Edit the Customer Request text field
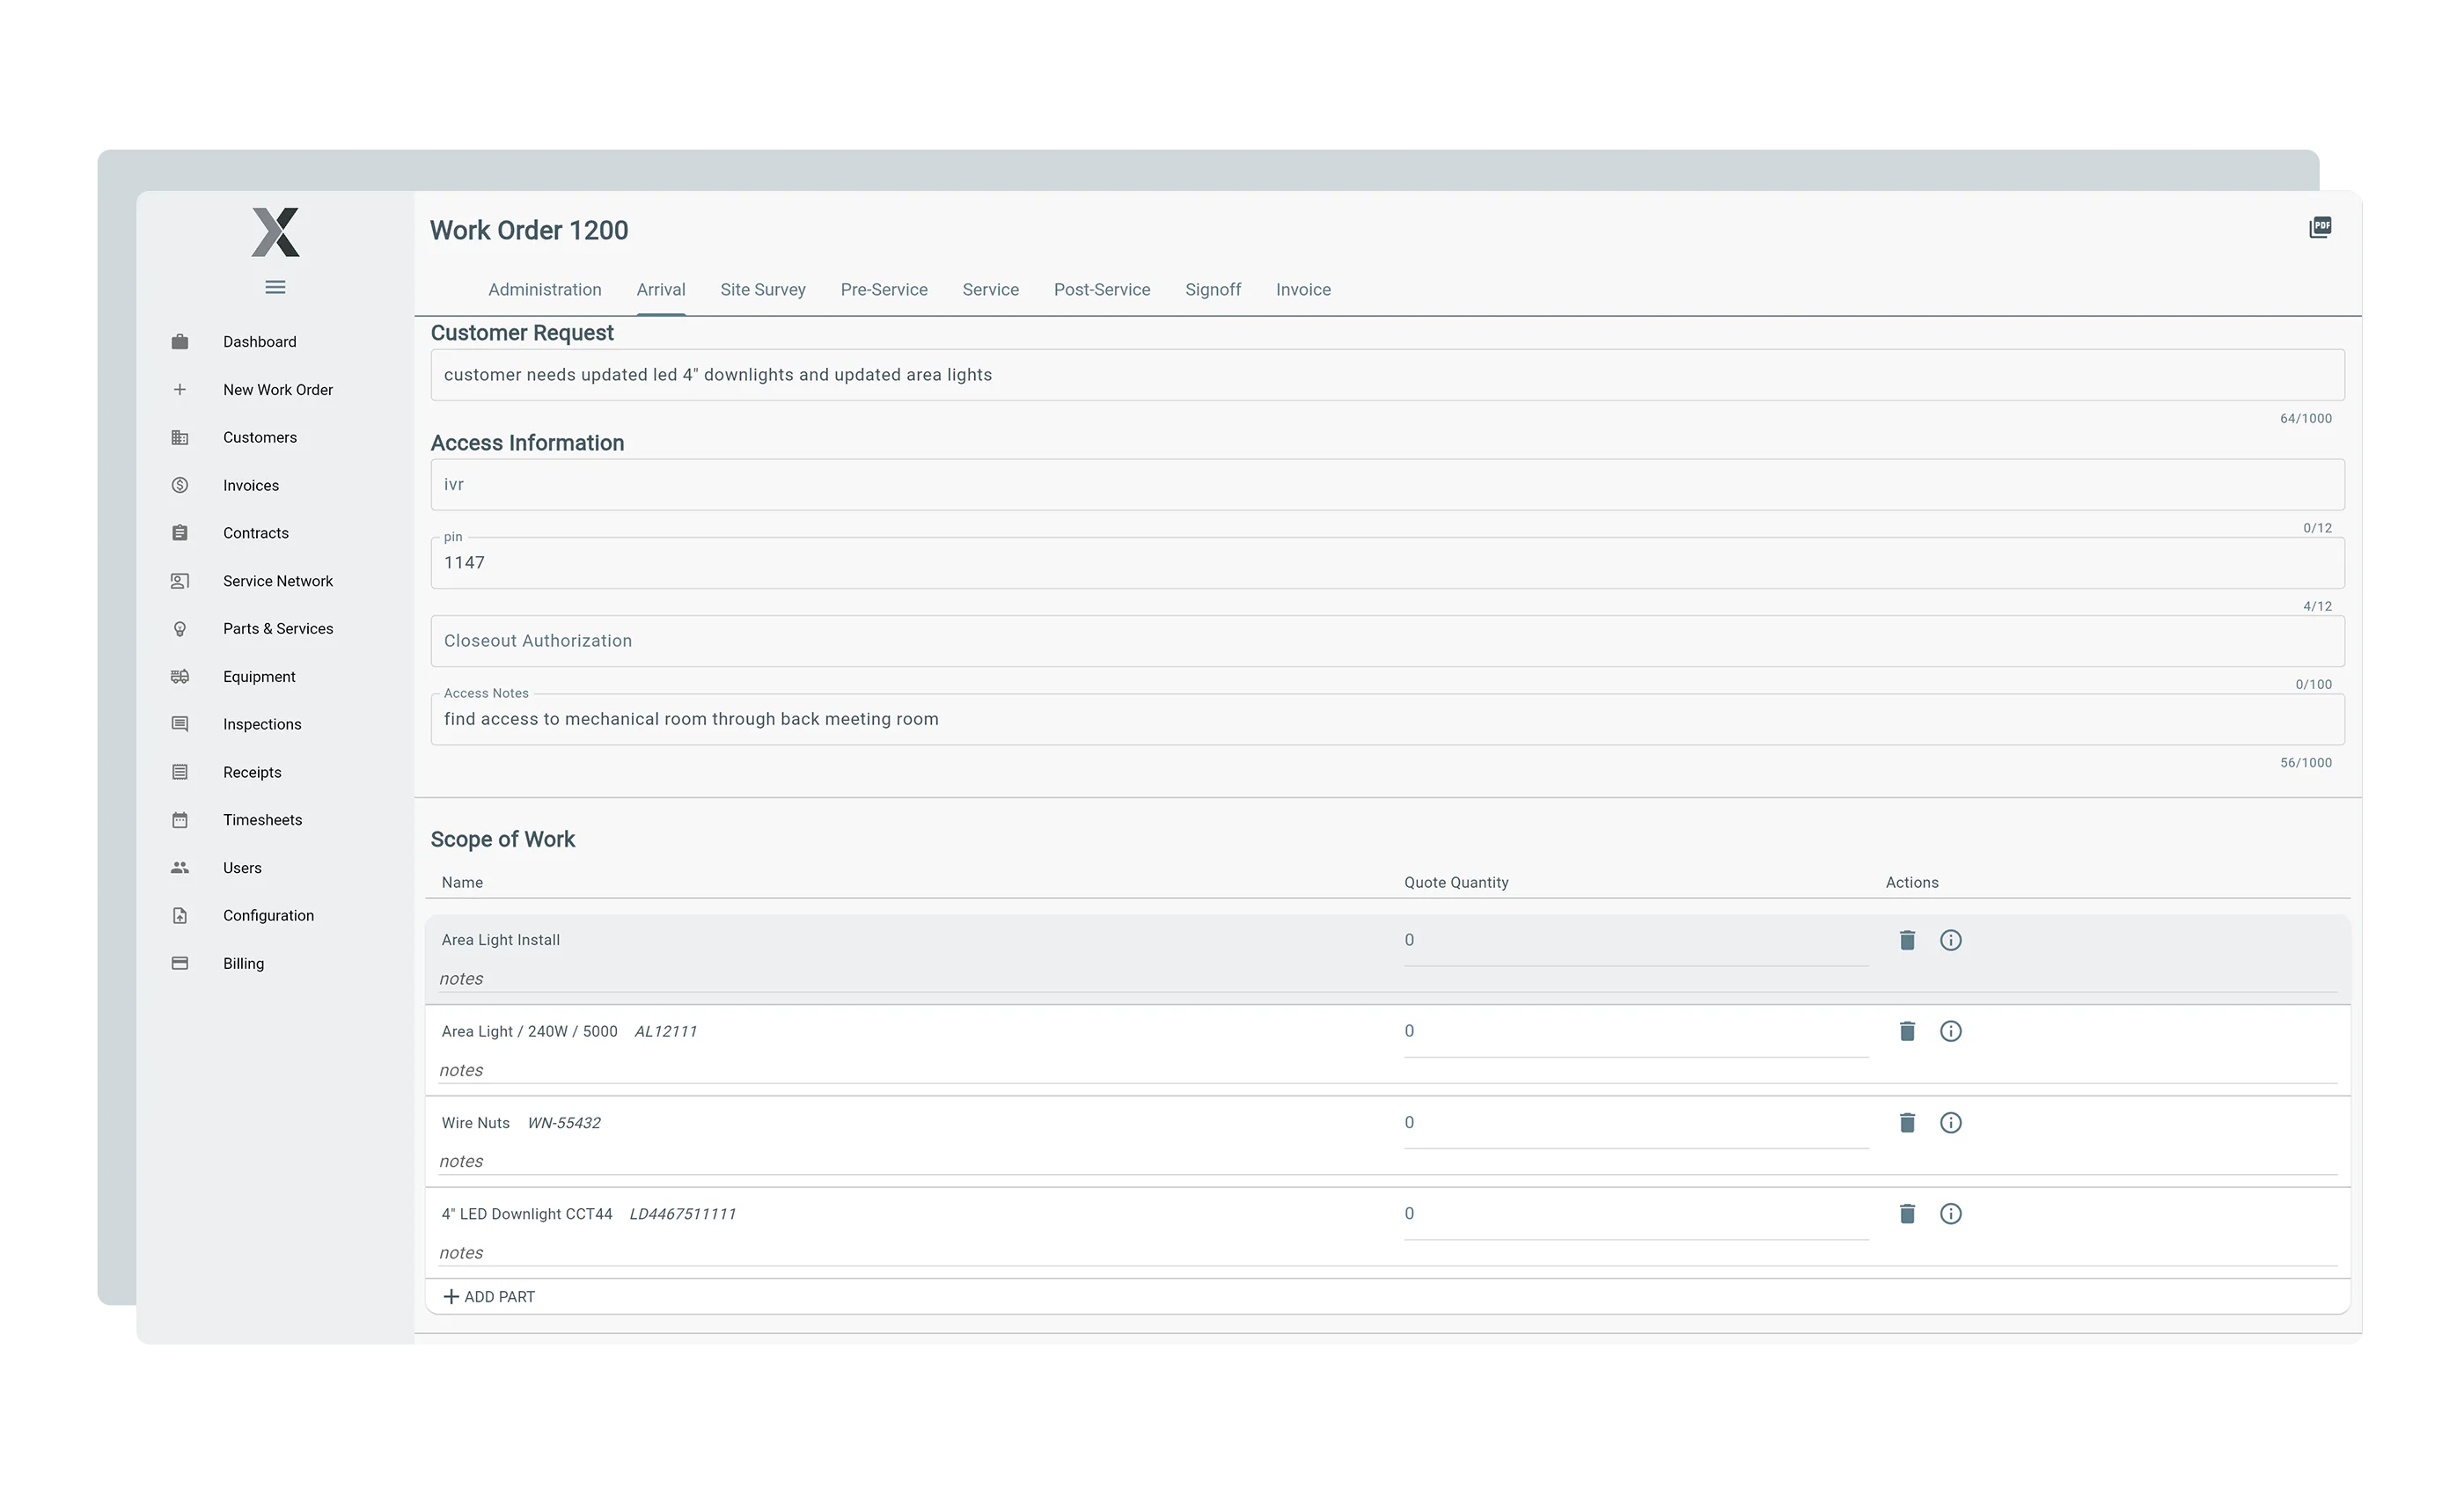The height and width of the screenshot is (1496, 2464). [1387, 375]
